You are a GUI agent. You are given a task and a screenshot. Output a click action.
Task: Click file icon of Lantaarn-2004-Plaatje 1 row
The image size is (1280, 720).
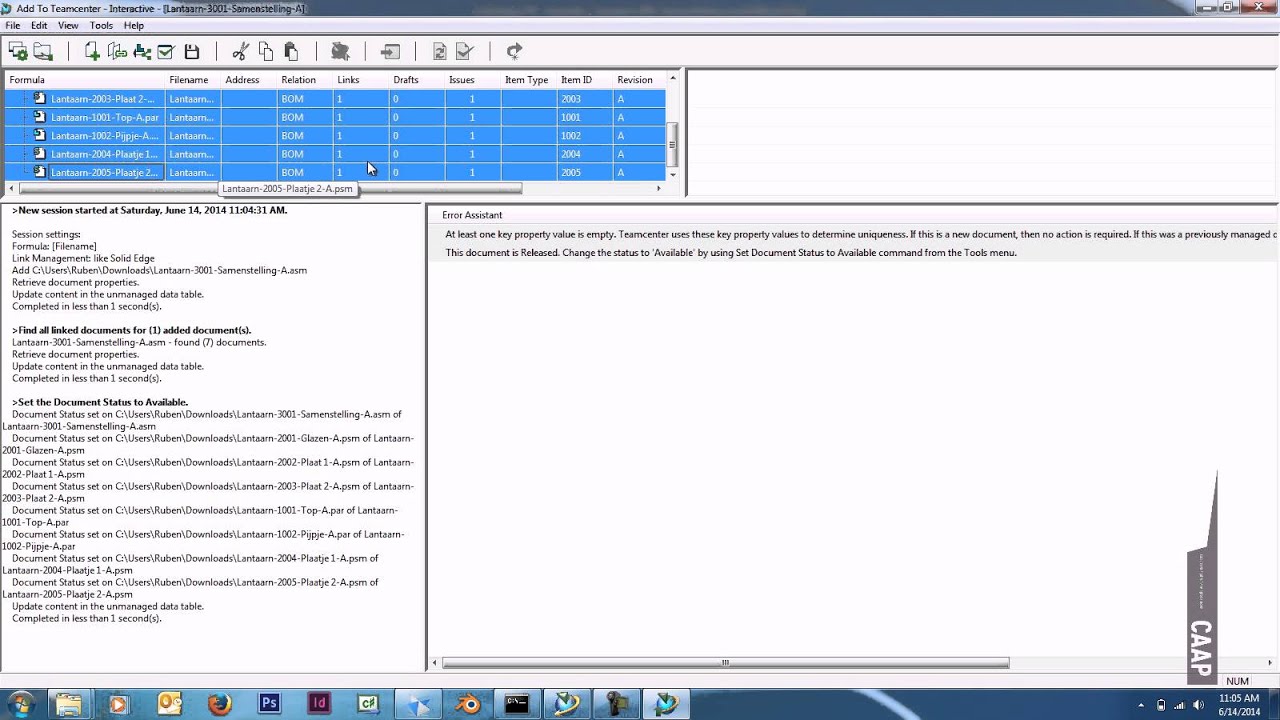pyautogui.click(x=40, y=153)
